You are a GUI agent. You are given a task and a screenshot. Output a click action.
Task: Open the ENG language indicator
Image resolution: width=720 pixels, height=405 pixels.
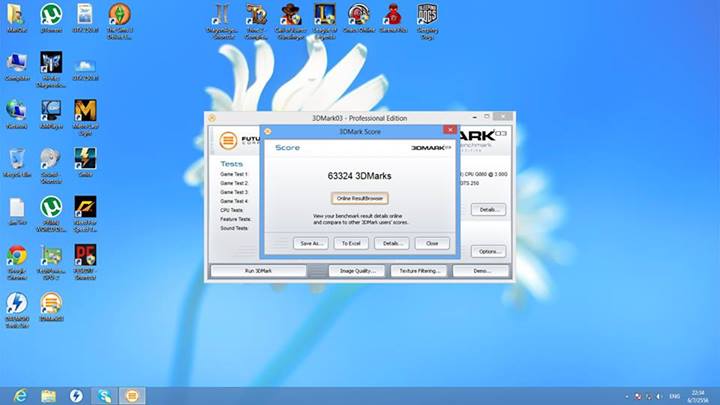[x=675, y=396]
